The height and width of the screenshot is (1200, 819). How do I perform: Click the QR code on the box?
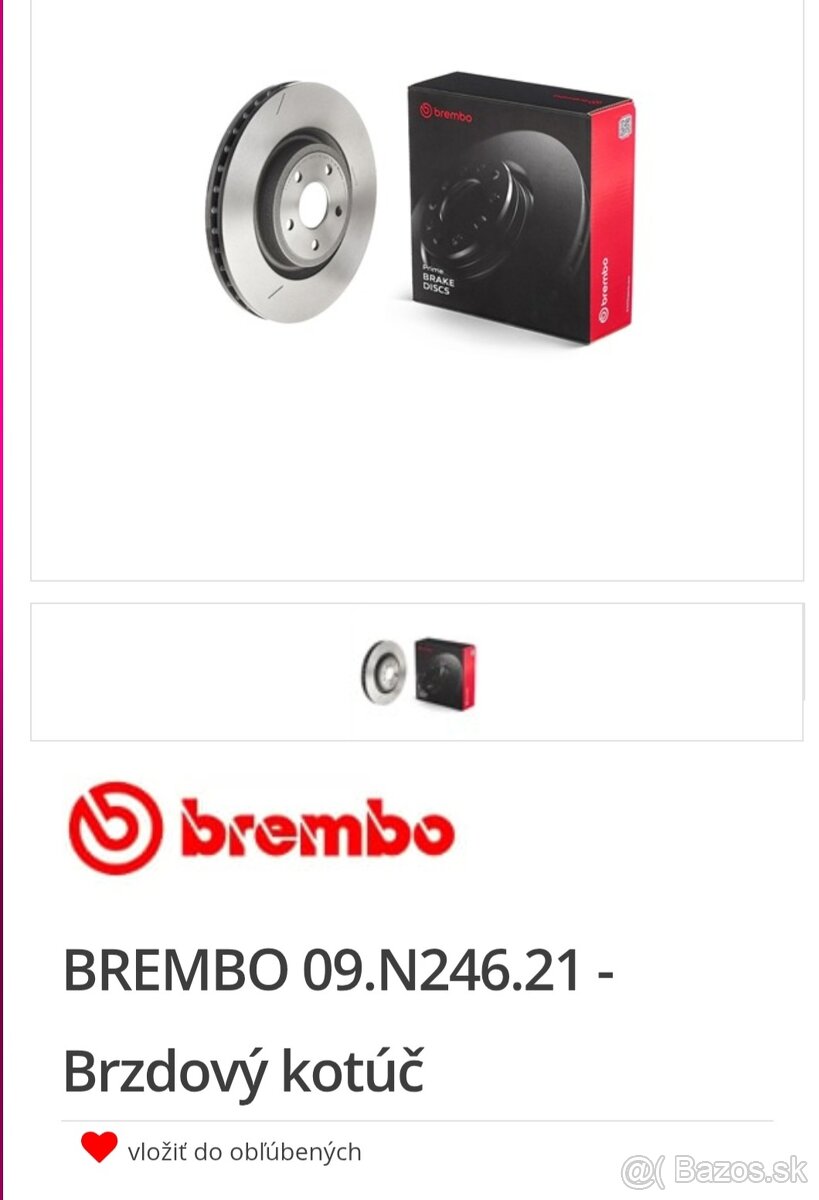coord(625,127)
